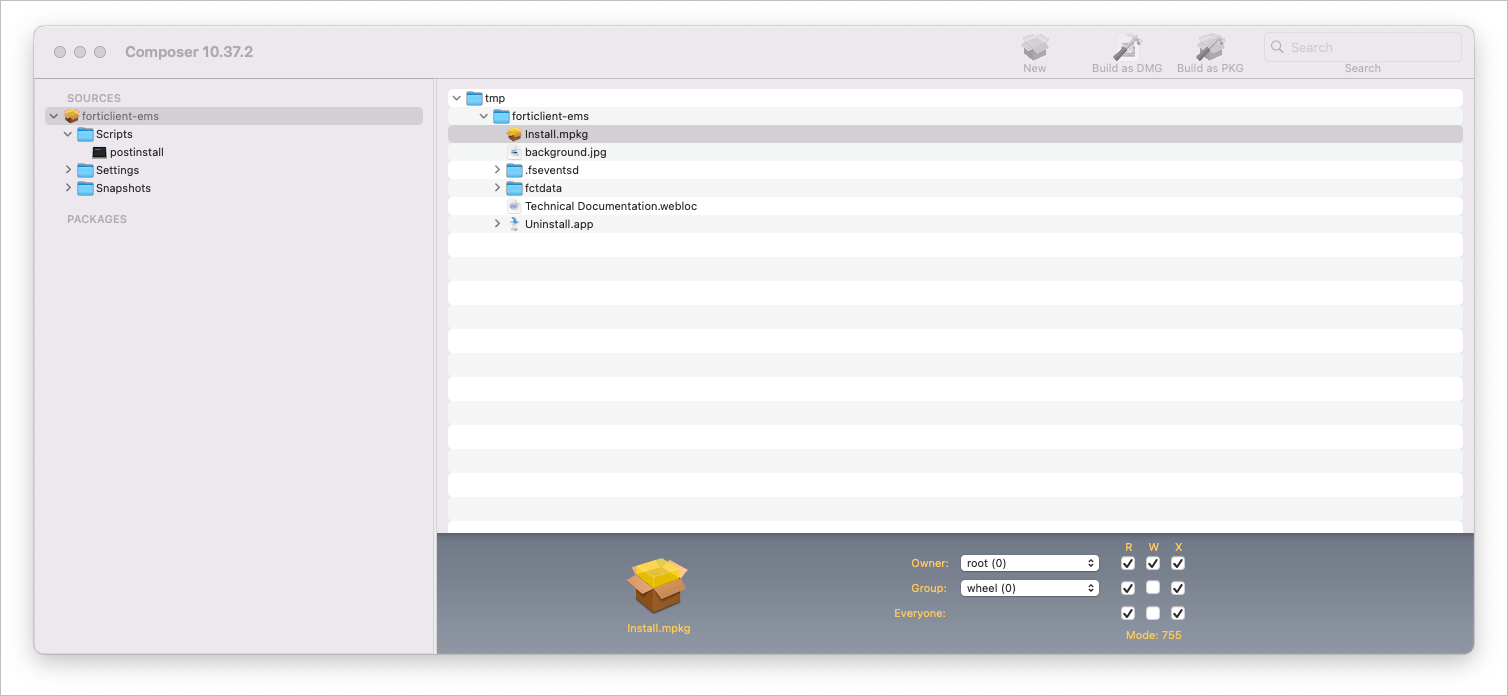1508x696 pixels.
Task: Toggle Group execute permission checkbox
Action: tap(1178, 588)
